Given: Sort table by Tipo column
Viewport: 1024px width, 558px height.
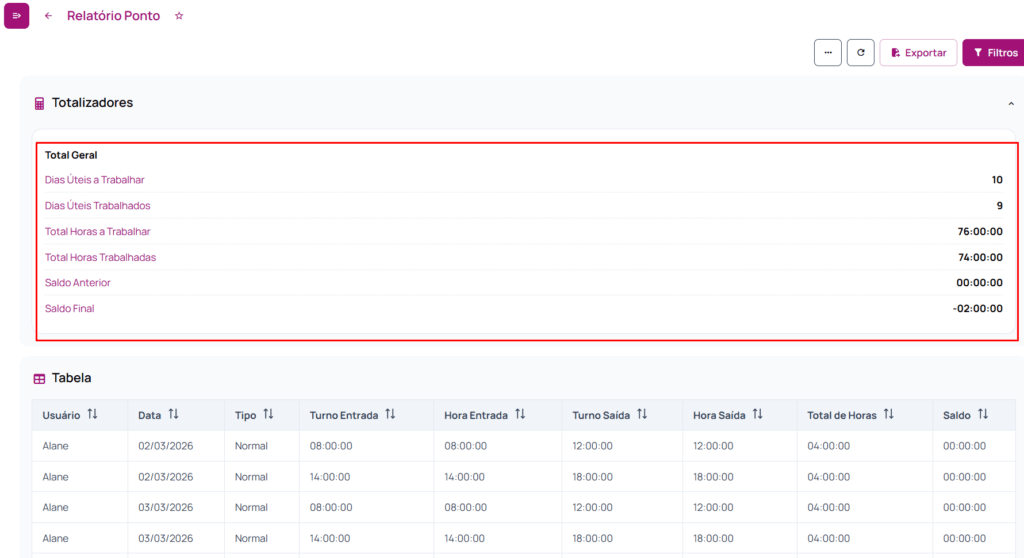Looking at the screenshot, I should (268, 414).
